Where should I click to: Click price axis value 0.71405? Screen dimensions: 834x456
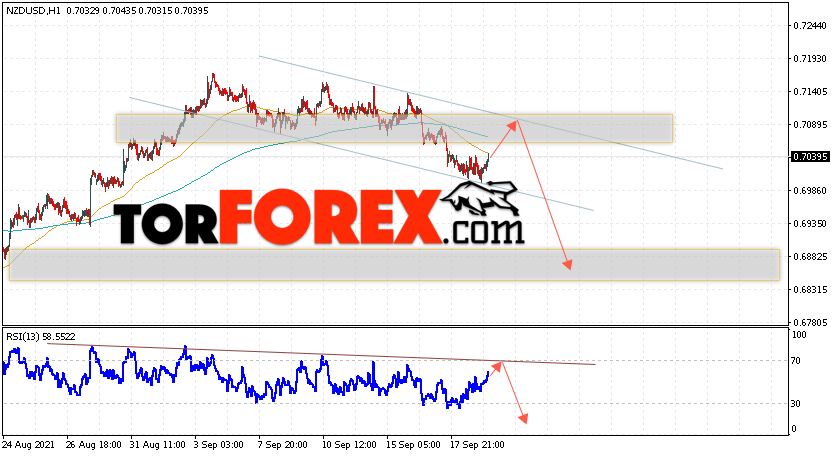click(x=810, y=92)
